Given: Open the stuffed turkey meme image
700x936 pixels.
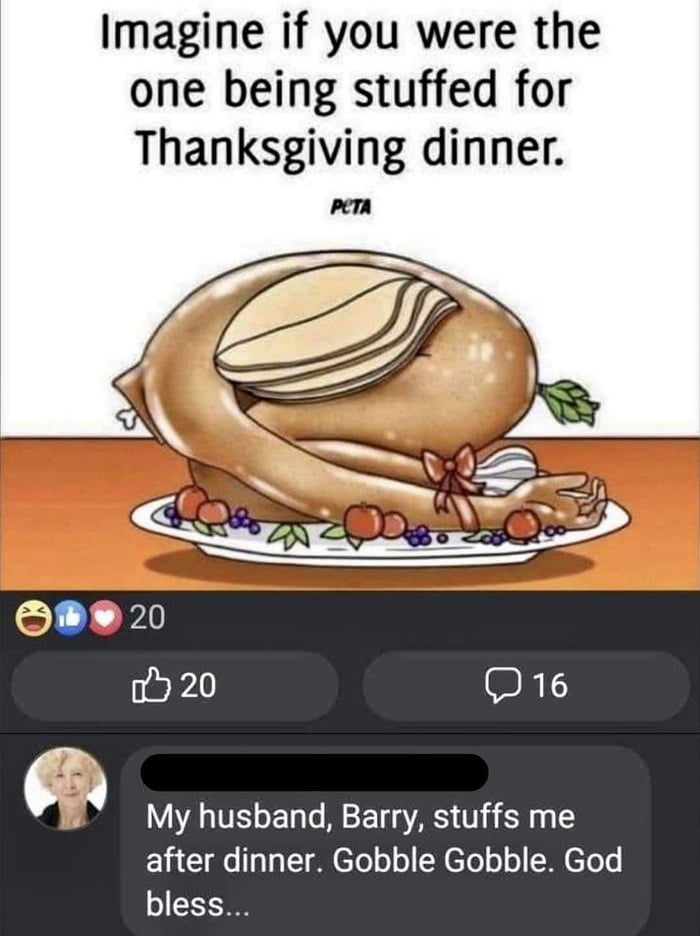Looking at the screenshot, I should (350, 295).
